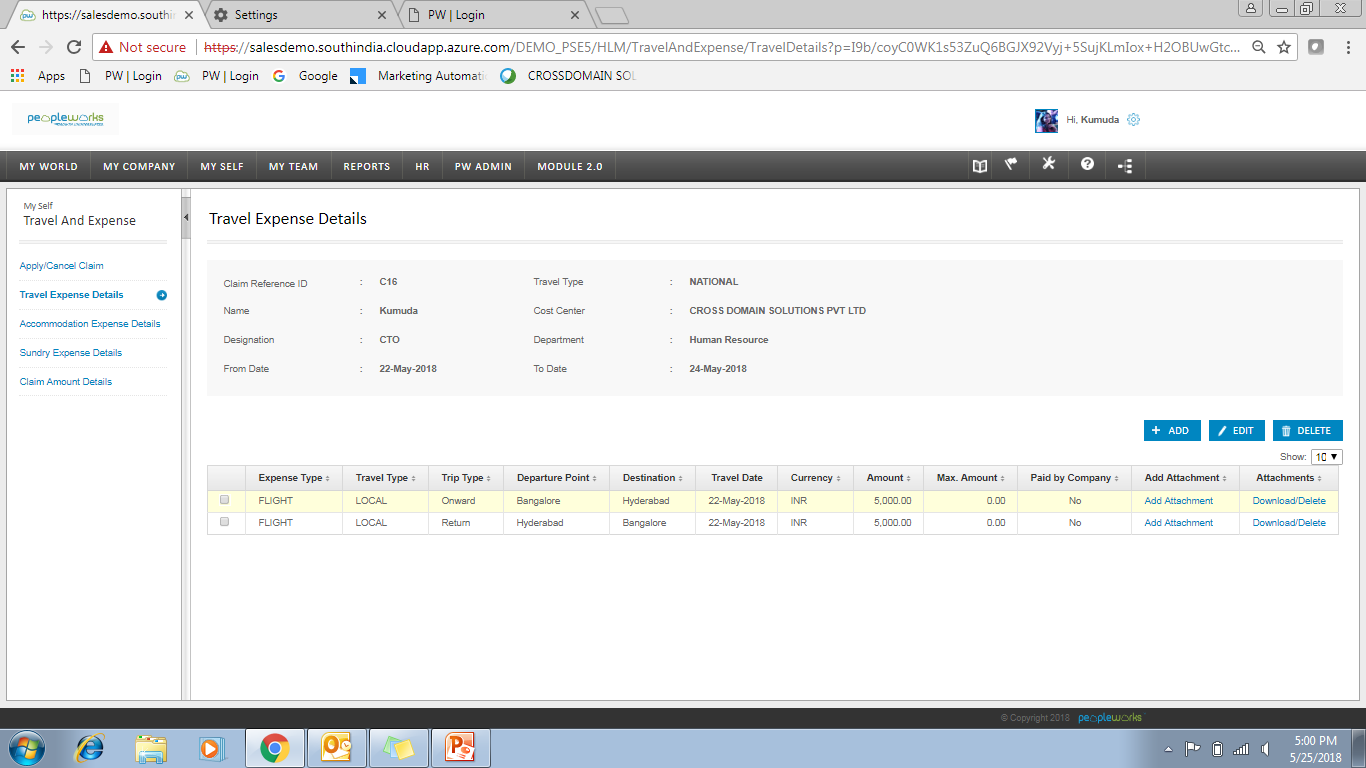Image resolution: width=1366 pixels, height=768 pixels.
Task: Open the PW ADMIN menu
Action: (x=483, y=167)
